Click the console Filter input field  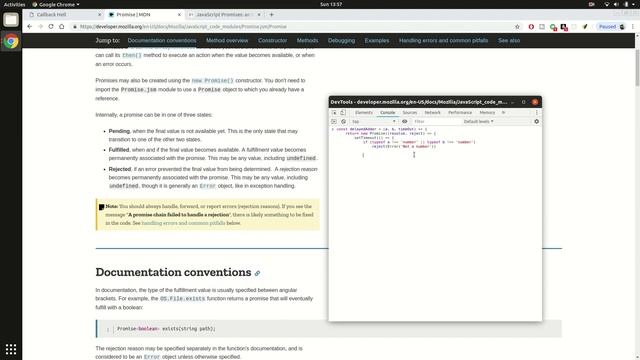click(x=435, y=122)
